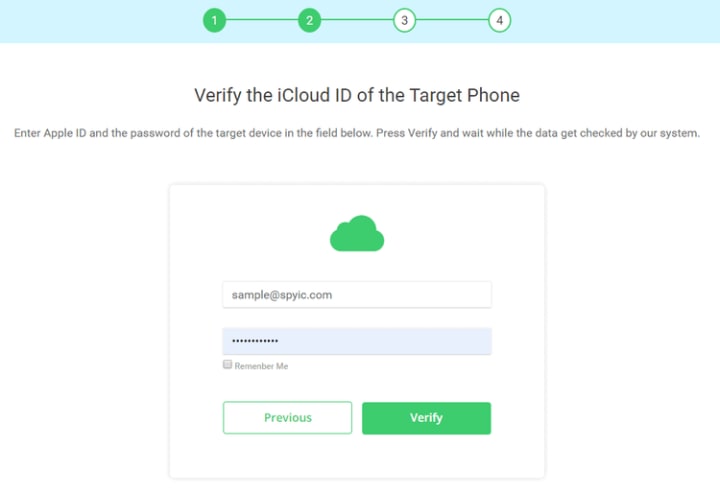
Task: Go to completed step 1 circle
Action: click(x=214, y=20)
